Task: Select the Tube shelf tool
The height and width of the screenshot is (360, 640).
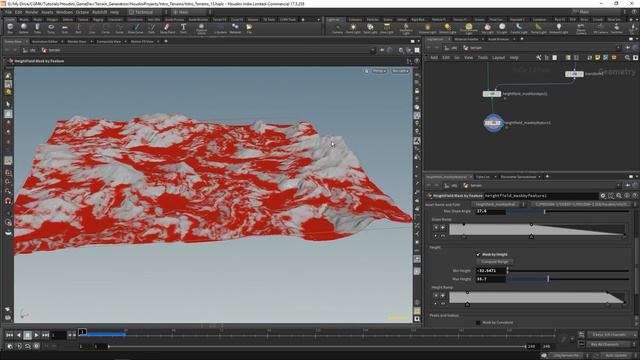Action: click(37, 28)
